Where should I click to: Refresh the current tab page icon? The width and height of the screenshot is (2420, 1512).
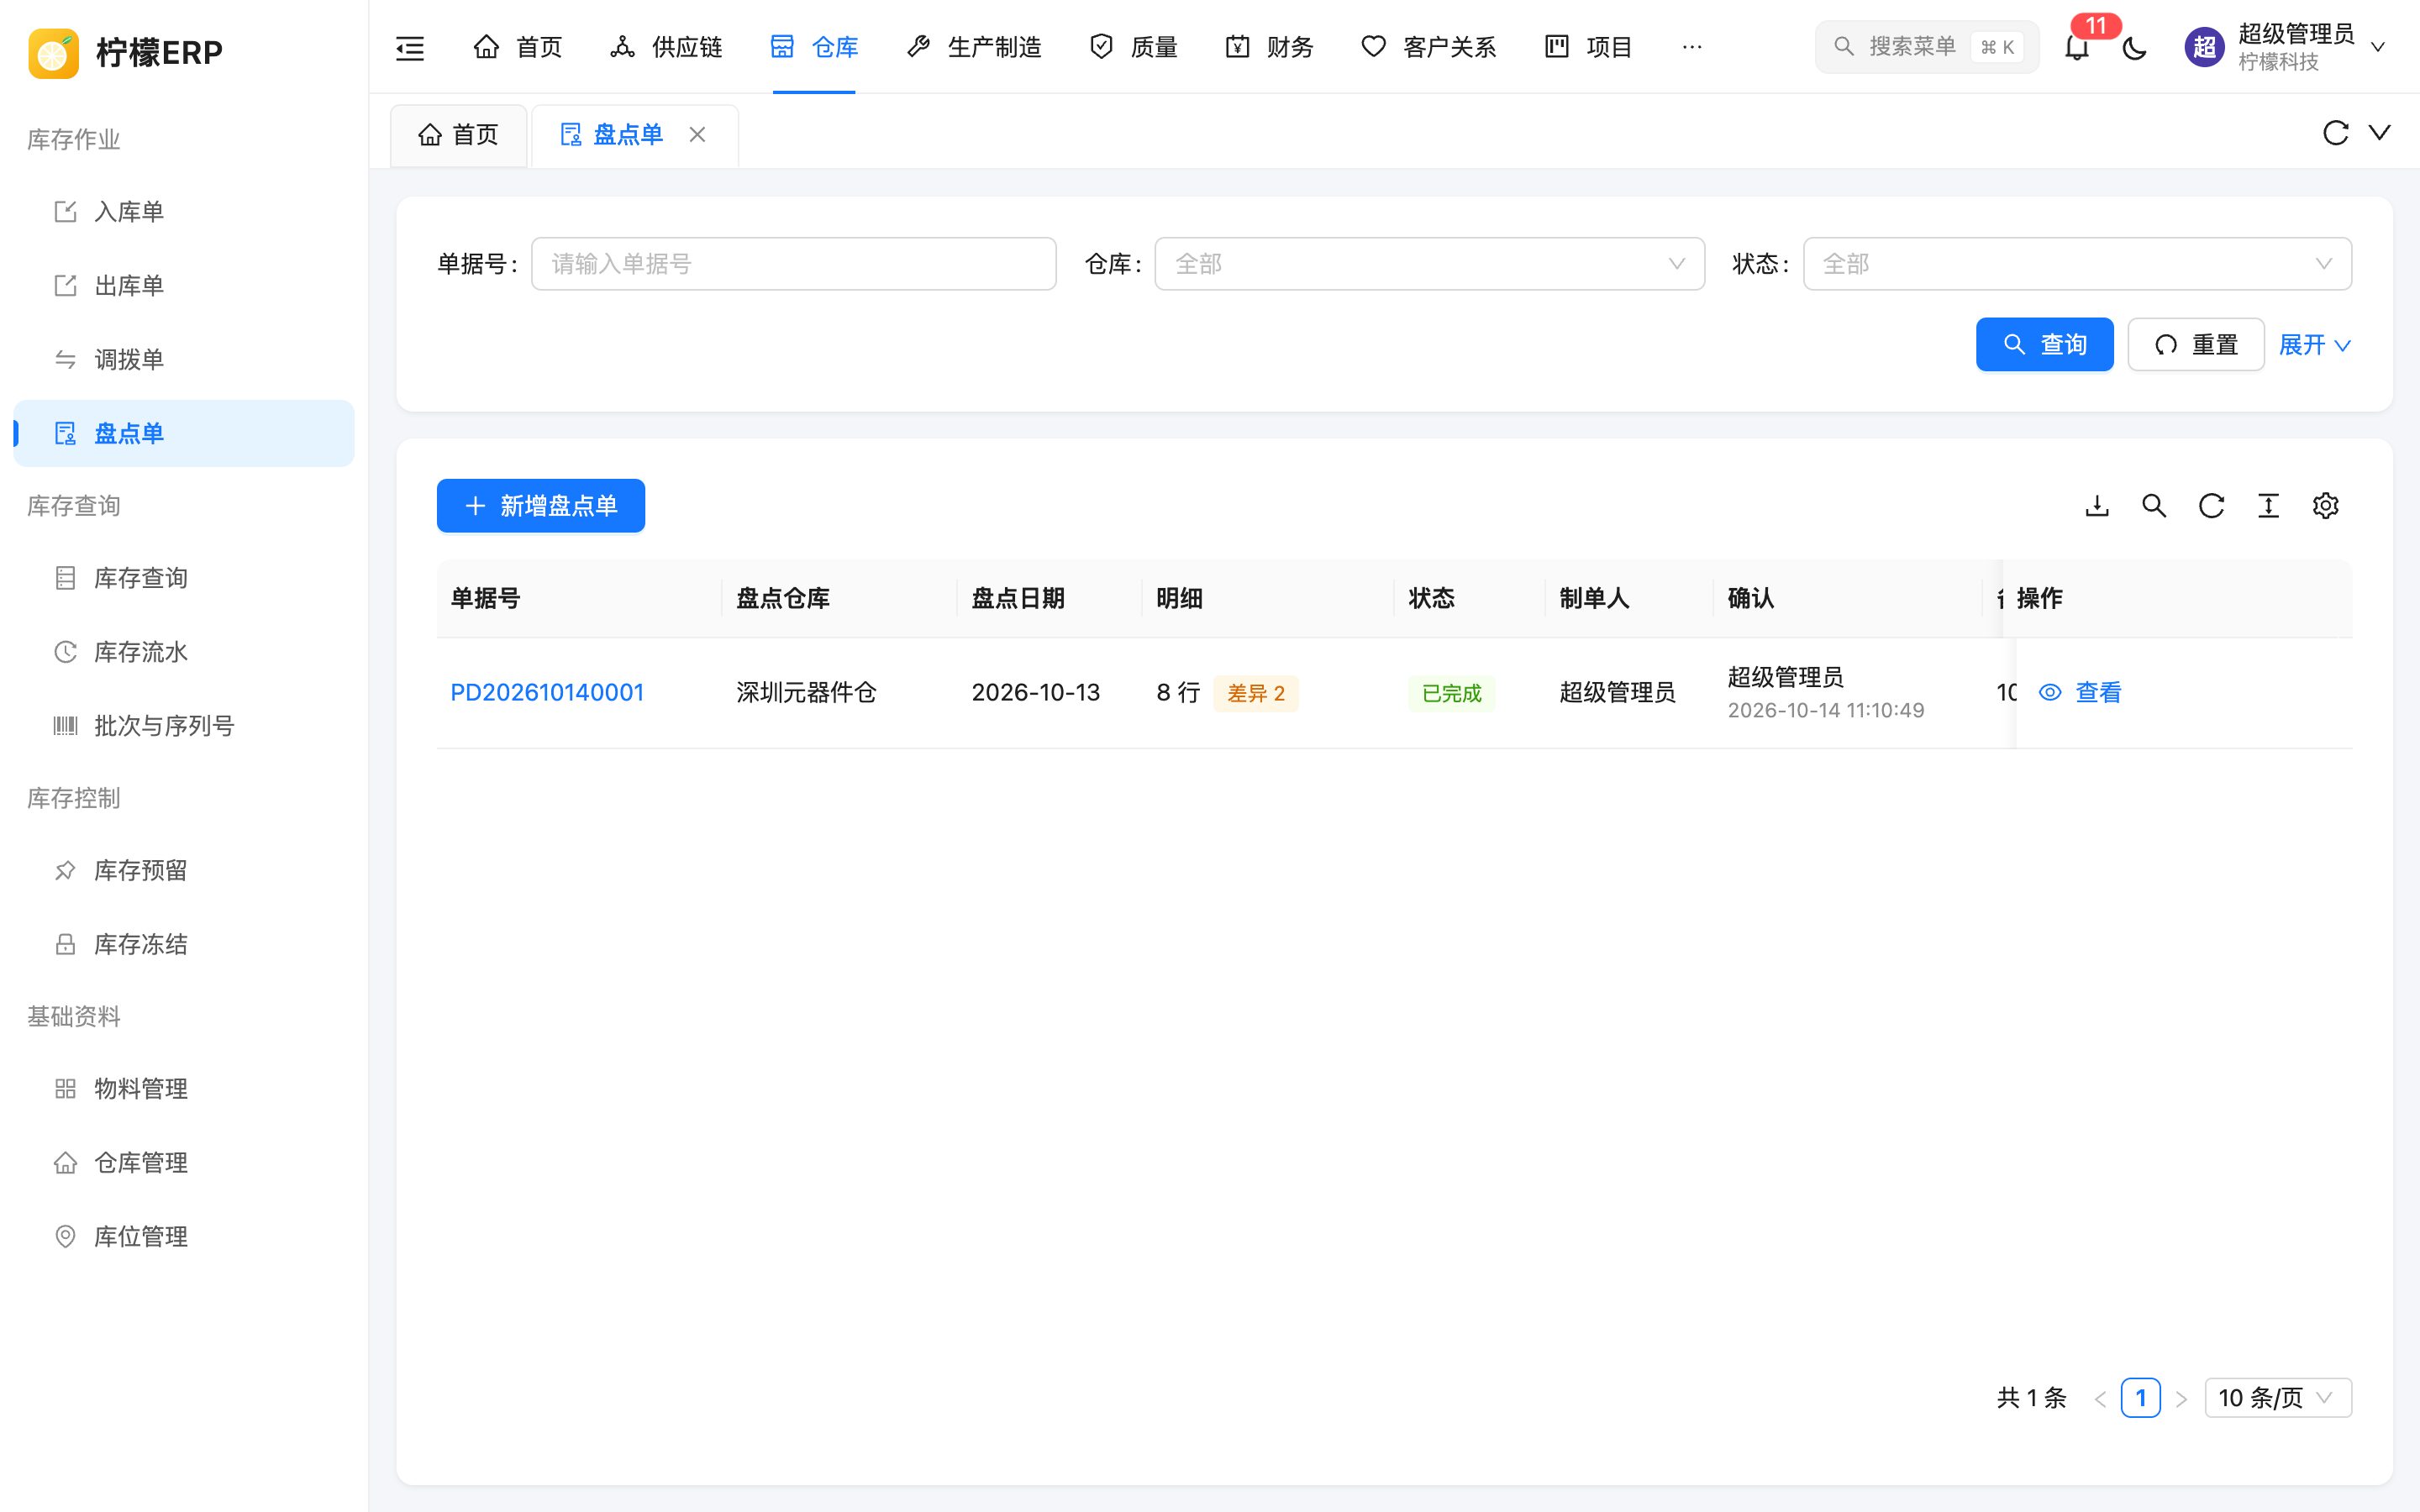tap(2335, 133)
